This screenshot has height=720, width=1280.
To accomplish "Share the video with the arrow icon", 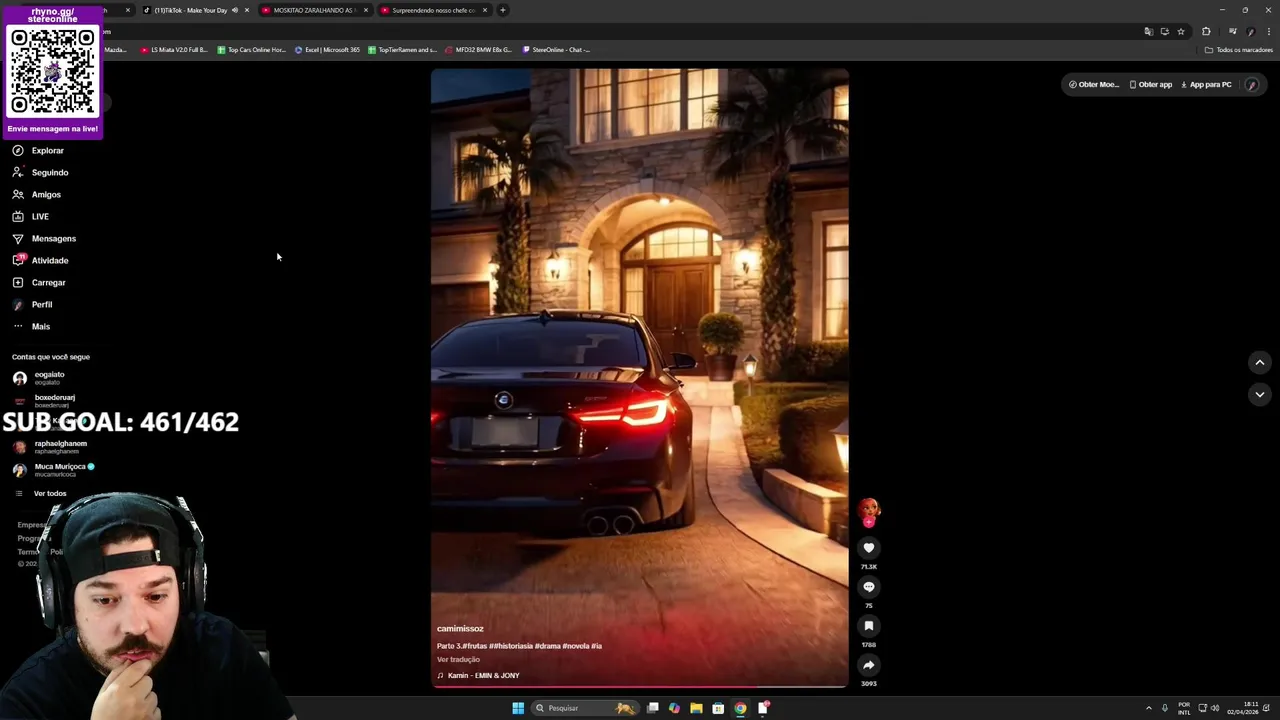I will [868, 665].
